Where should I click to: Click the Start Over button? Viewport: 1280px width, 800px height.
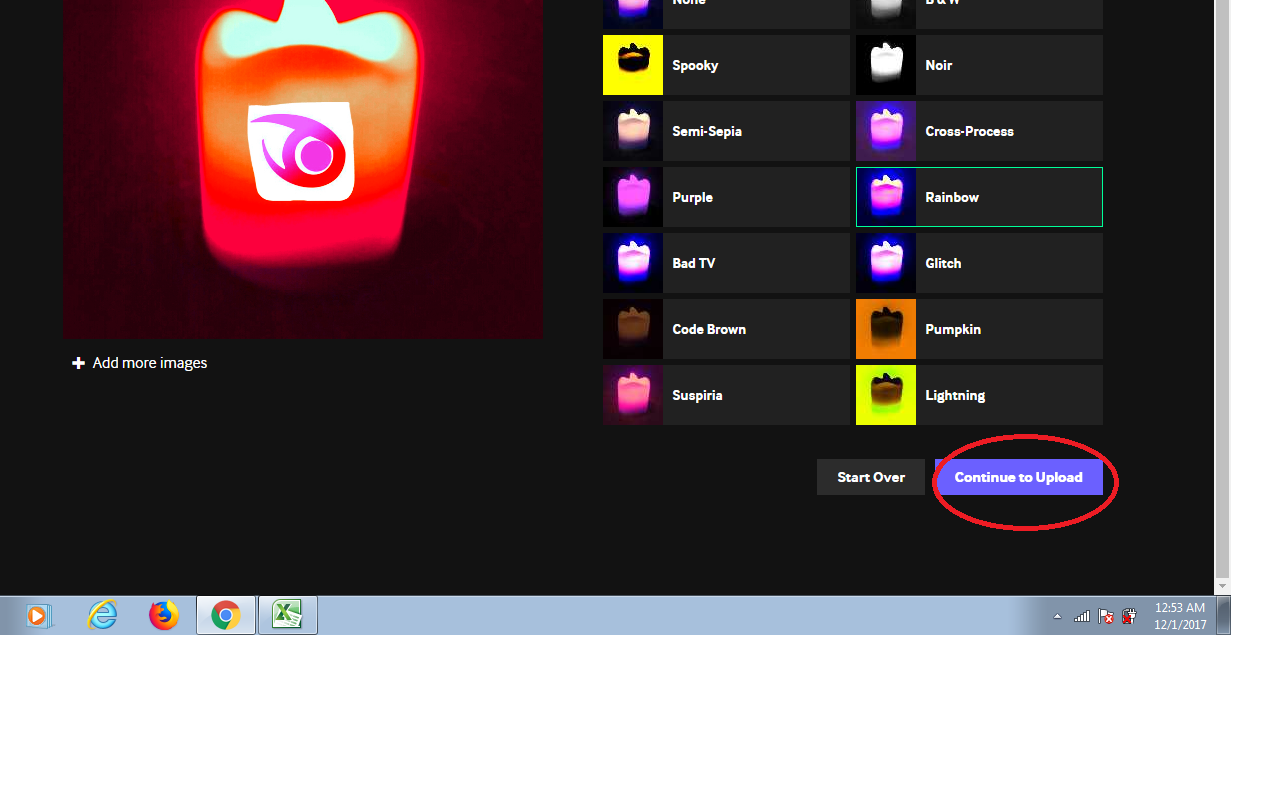pos(871,477)
